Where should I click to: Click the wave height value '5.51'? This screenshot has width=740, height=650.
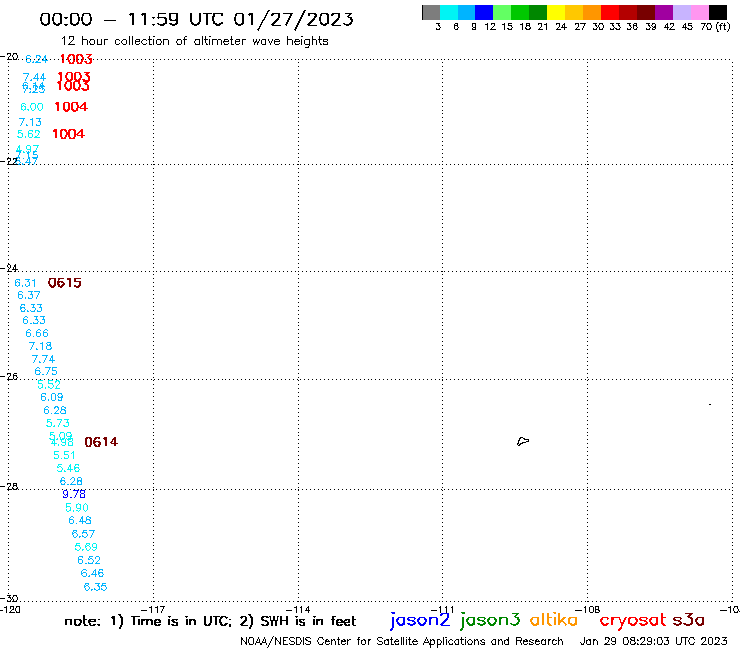64,456
